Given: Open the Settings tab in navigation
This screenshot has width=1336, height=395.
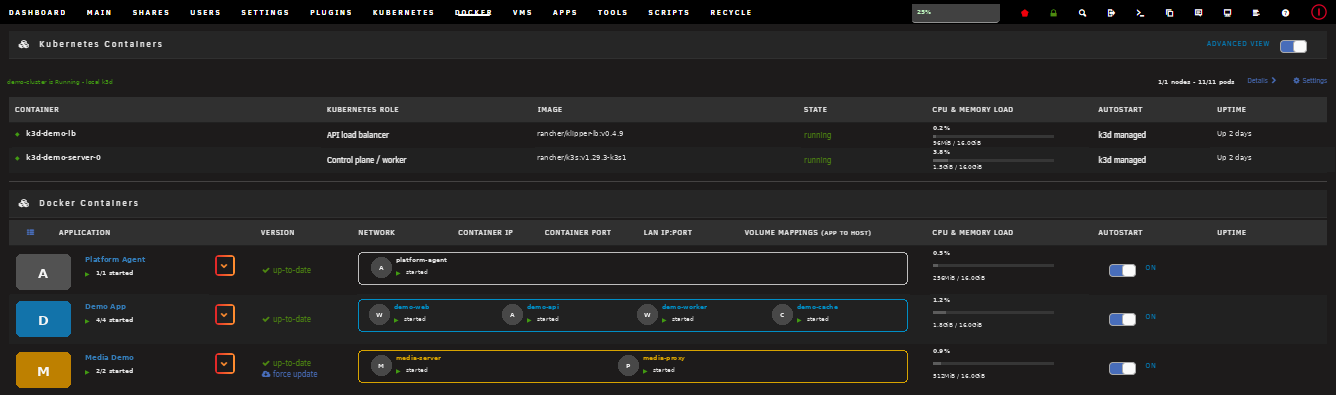Looking at the screenshot, I should (265, 13).
